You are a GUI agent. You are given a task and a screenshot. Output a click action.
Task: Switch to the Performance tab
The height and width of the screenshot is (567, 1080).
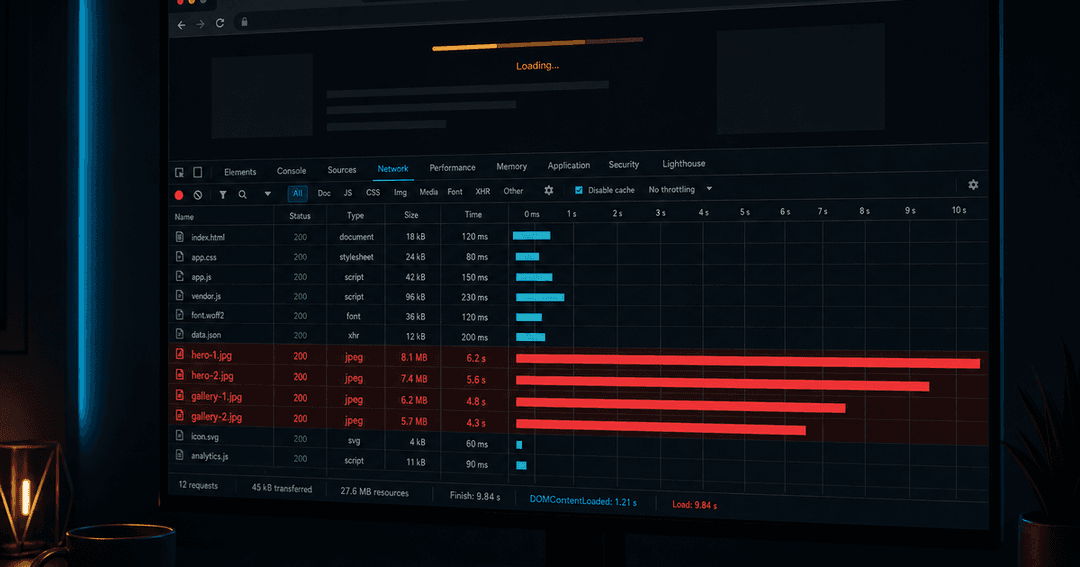tap(453, 167)
